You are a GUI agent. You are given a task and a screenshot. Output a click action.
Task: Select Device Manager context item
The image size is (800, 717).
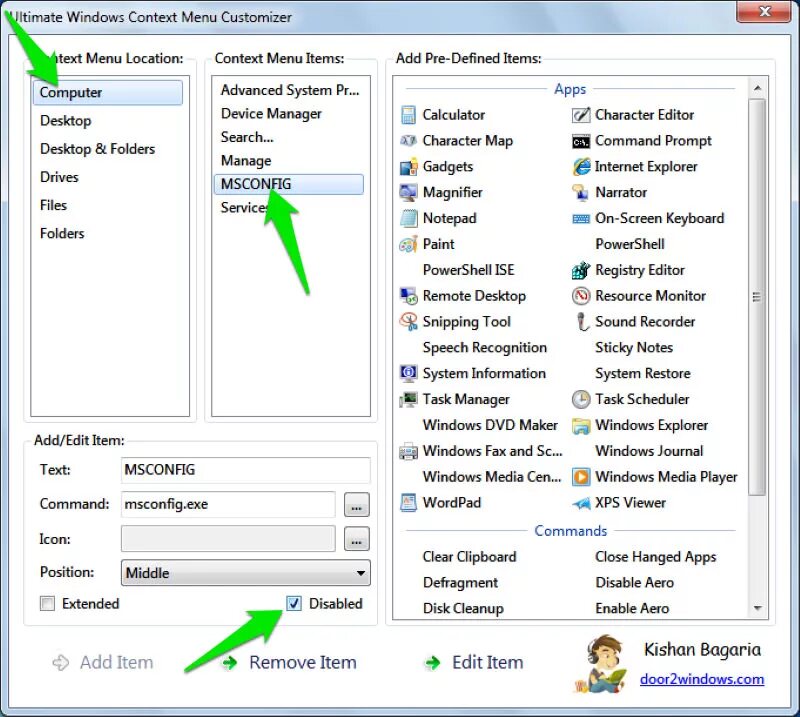click(271, 114)
